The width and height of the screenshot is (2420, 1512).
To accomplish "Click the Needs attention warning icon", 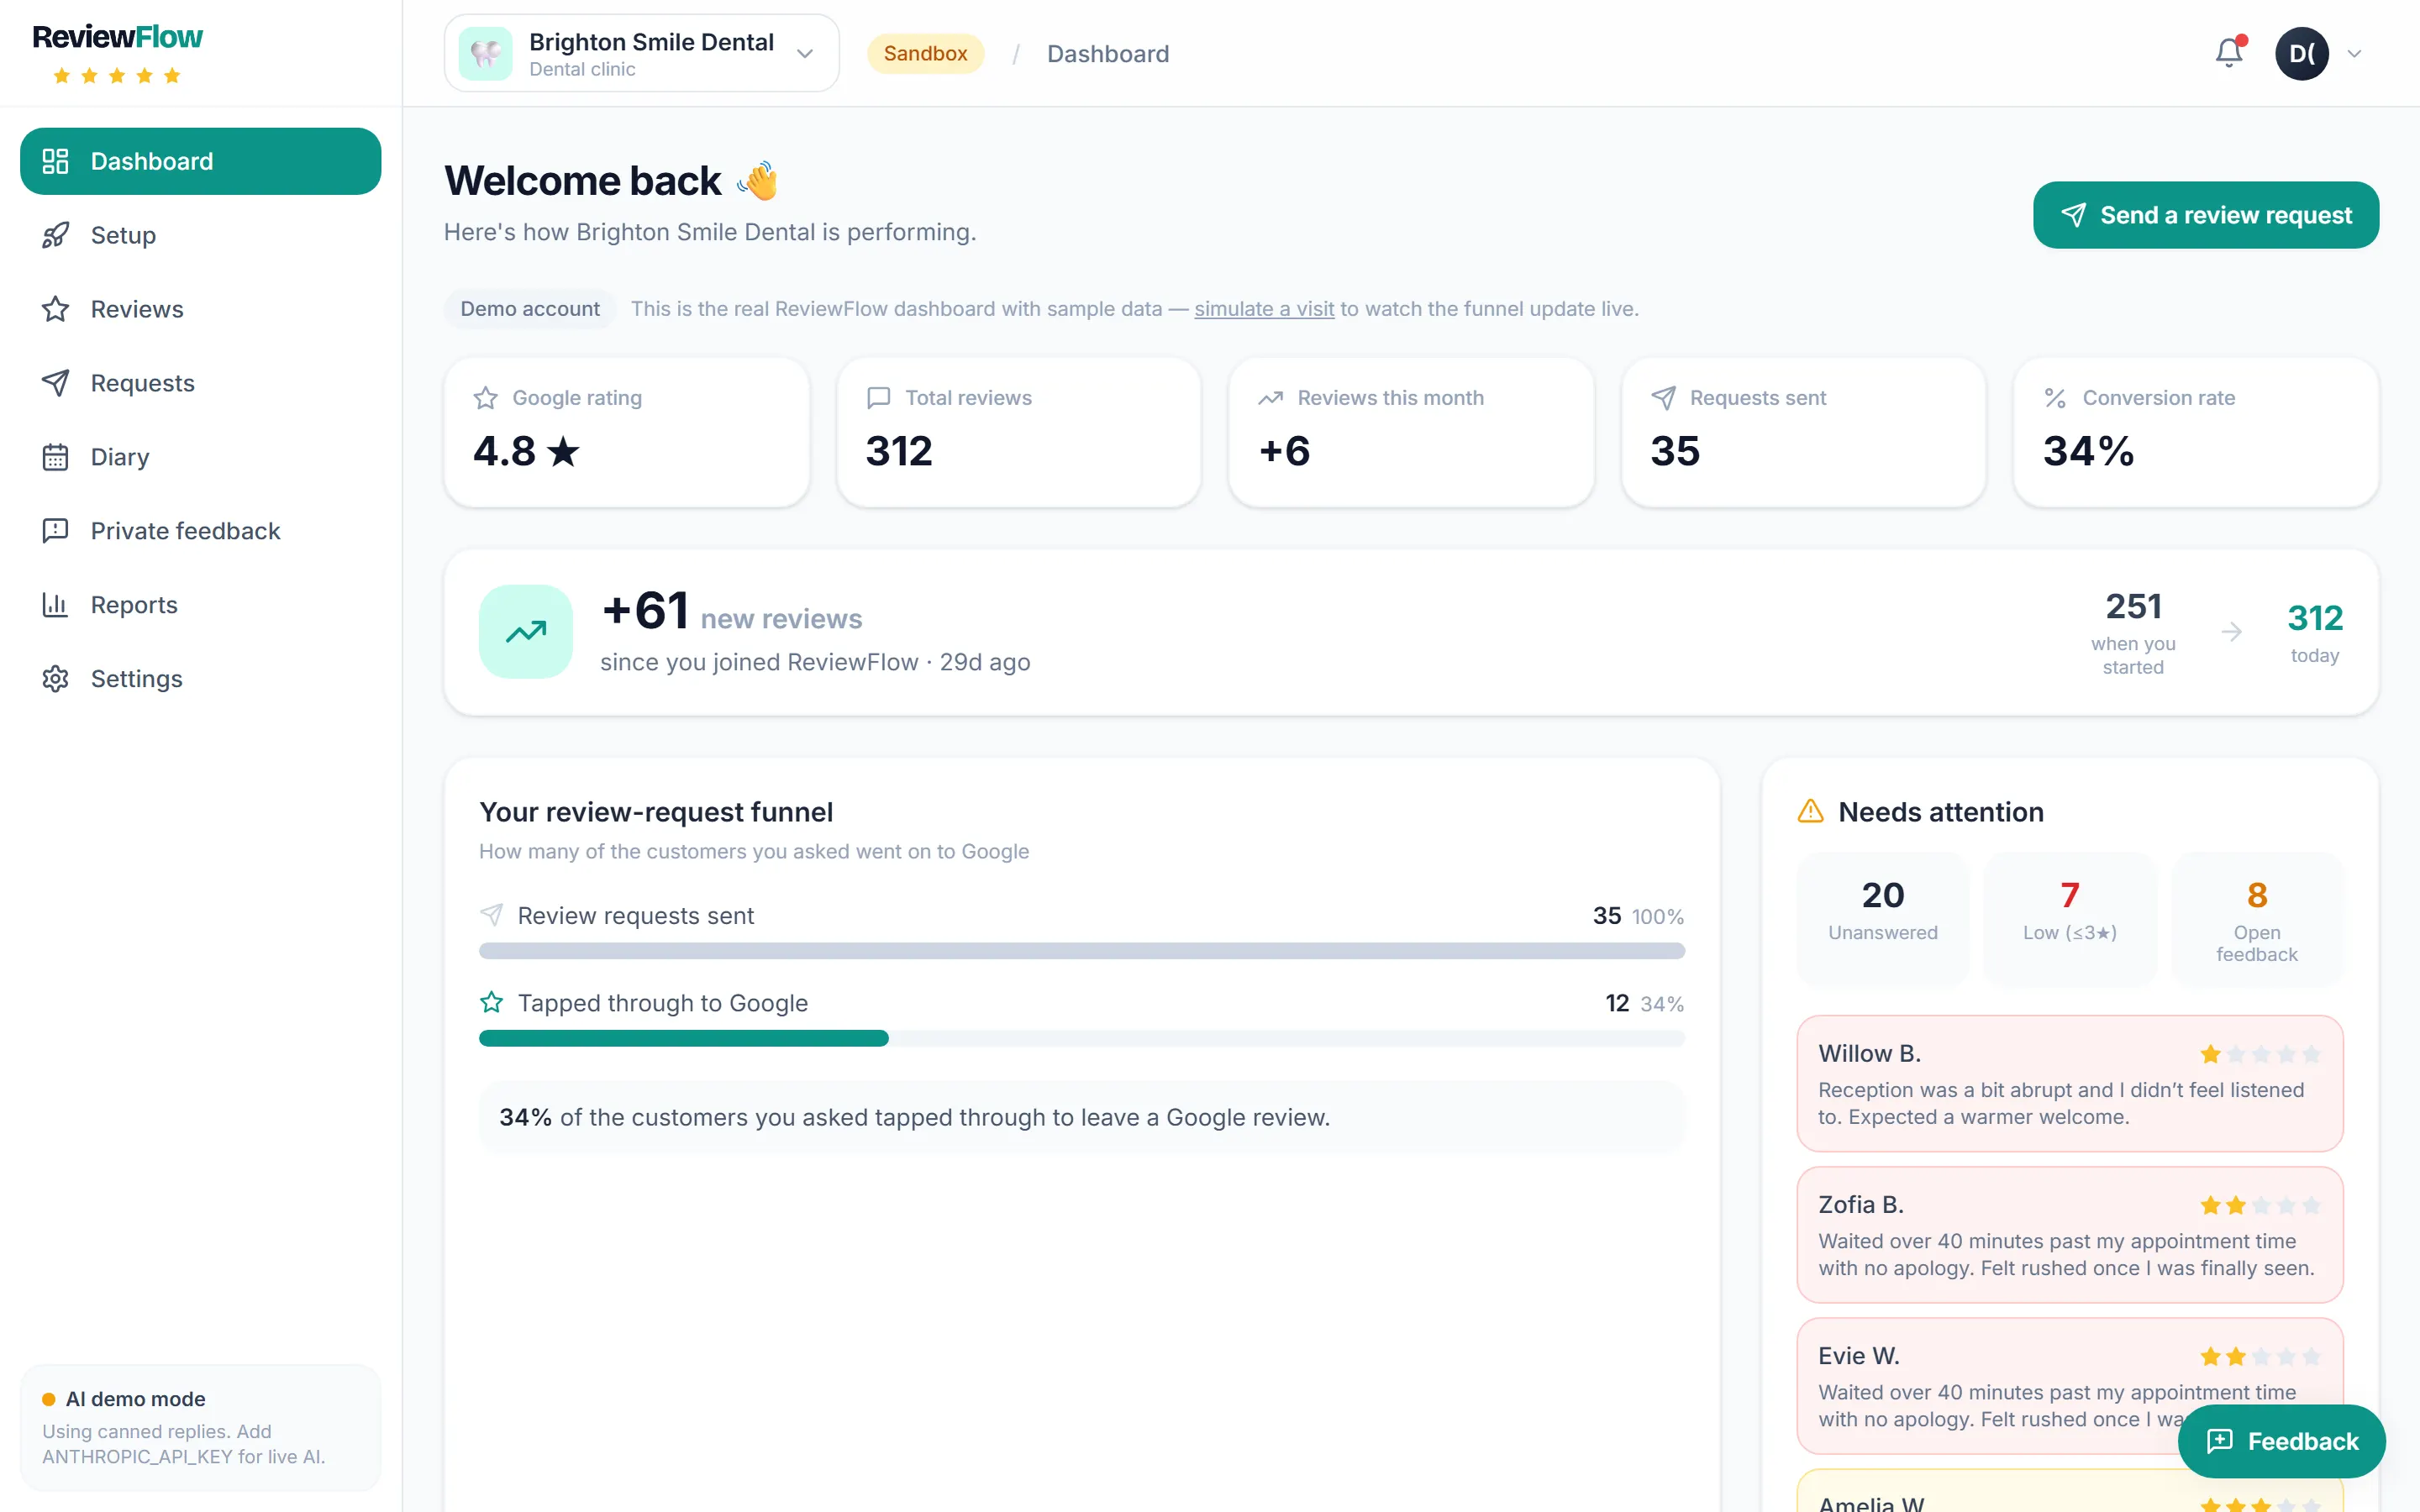I will pos(1811,811).
